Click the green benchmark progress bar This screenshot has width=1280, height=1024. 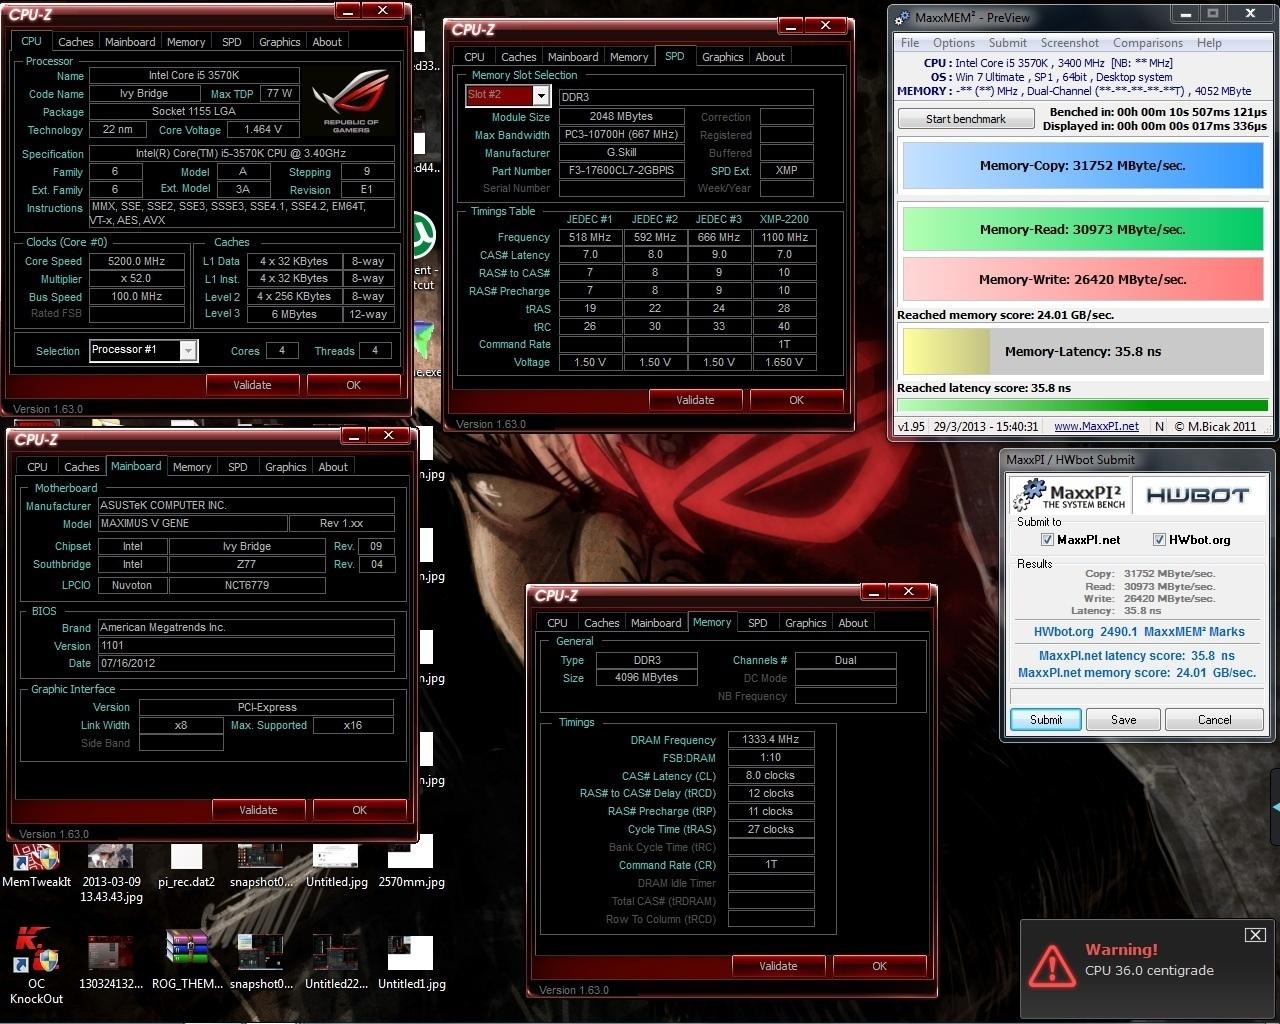pyautogui.click(x=1082, y=406)
